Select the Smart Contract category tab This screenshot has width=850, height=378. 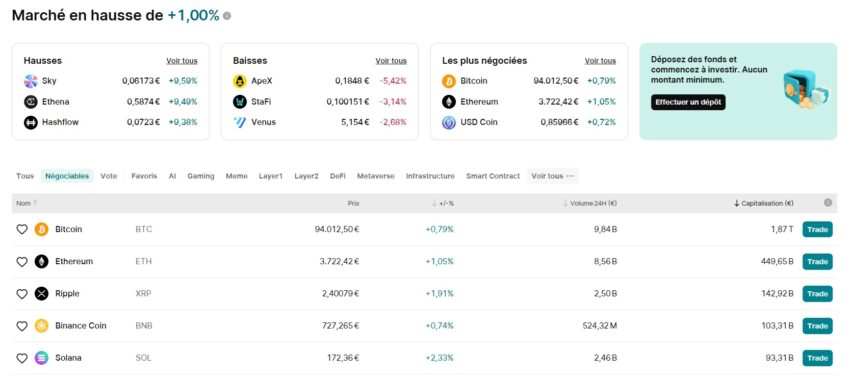click(493, 176)
